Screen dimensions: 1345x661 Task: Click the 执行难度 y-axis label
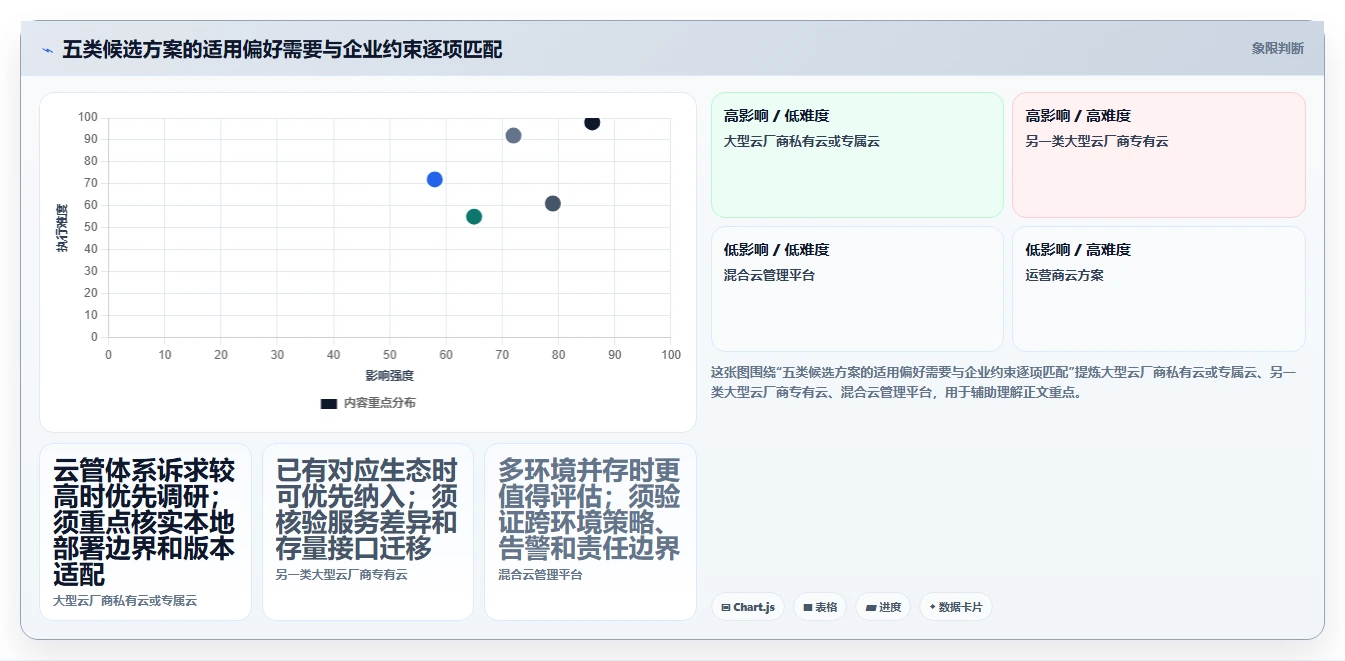coord(62,228)
